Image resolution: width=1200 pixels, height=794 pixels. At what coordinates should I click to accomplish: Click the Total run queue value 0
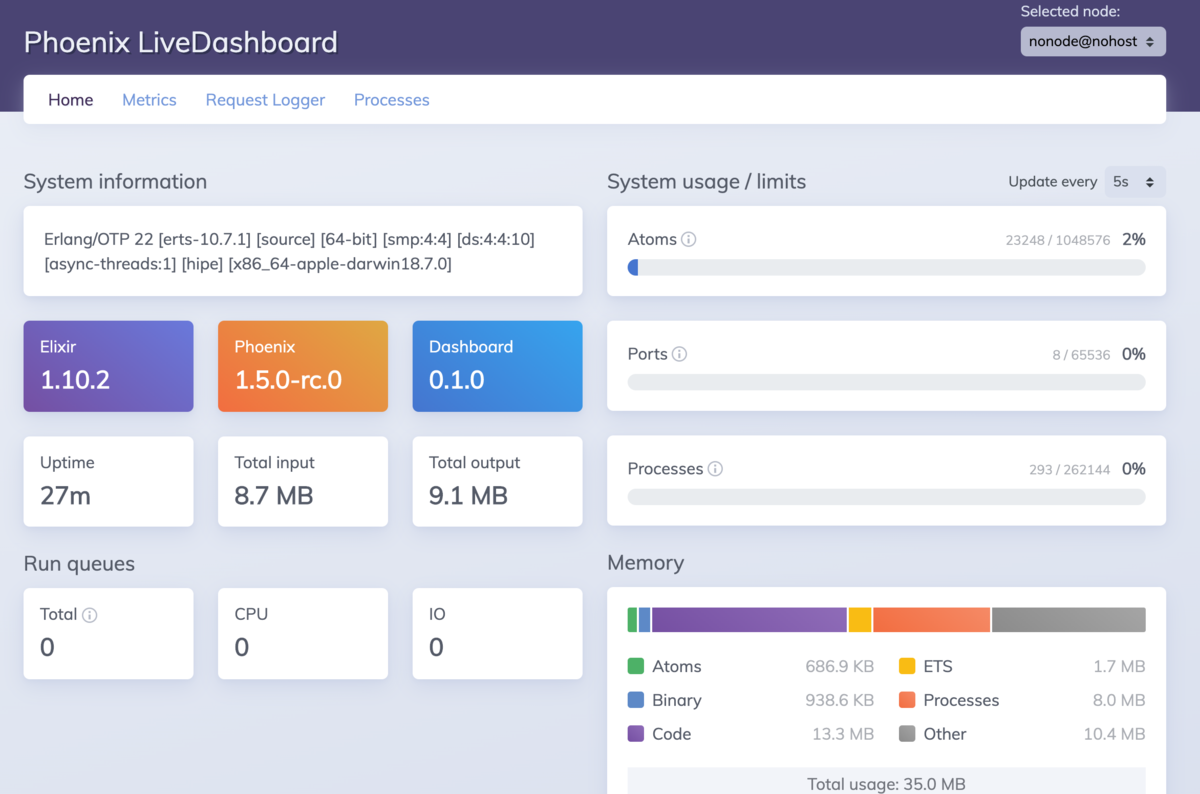(47, 648)
